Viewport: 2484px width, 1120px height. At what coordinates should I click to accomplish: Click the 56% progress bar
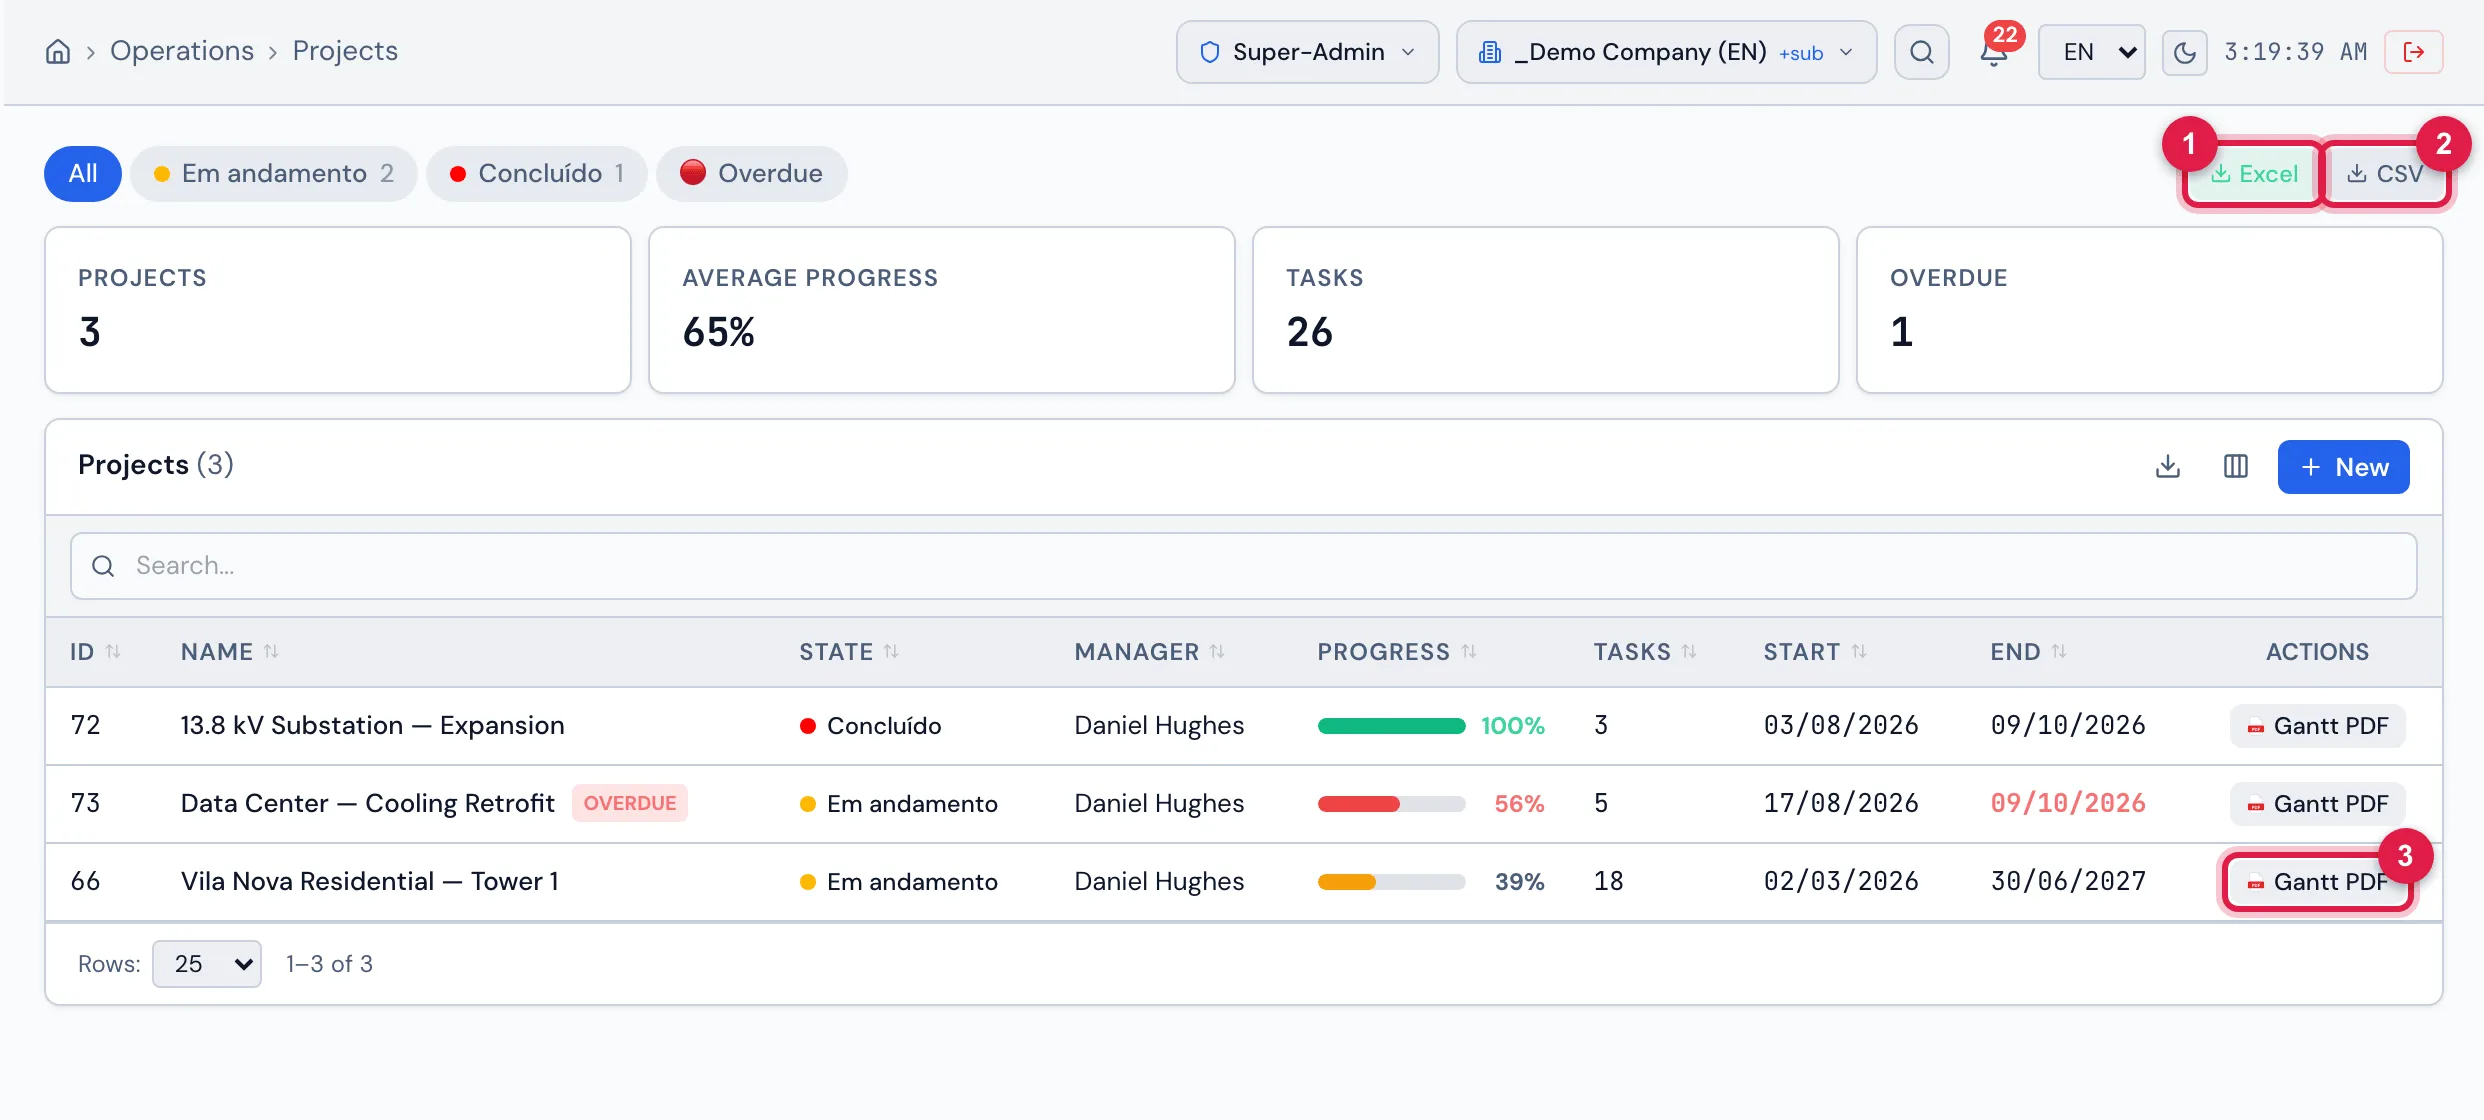[x=1391, y=804]
